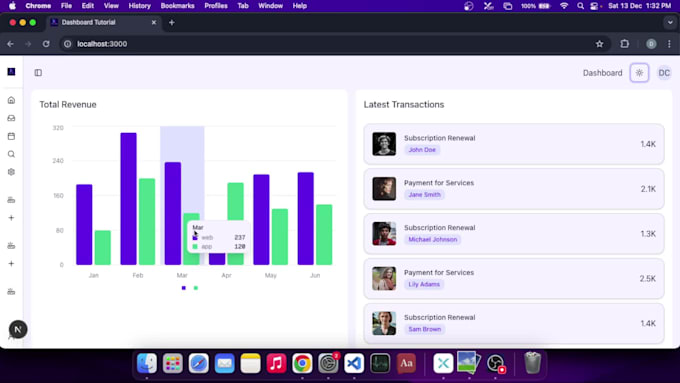This screenshot has height=383, width=680.
Task: Open the Trash in the Dock
Action: pos(532,363)
